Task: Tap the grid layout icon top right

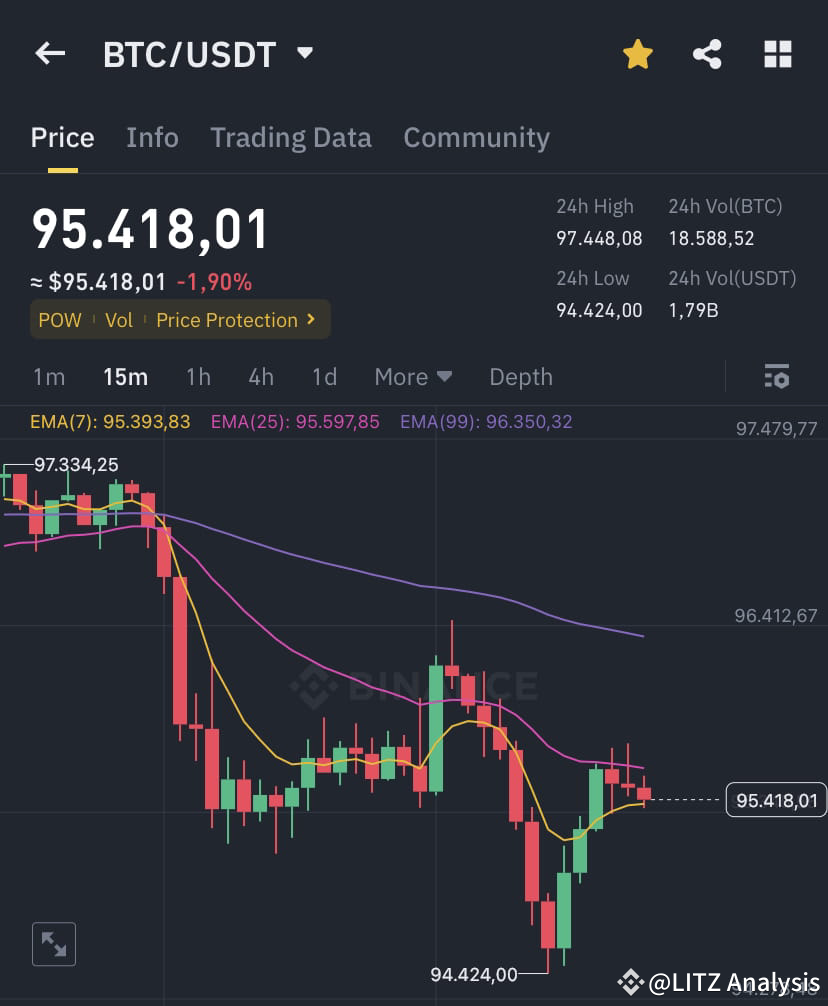Action: click(777, 54)
